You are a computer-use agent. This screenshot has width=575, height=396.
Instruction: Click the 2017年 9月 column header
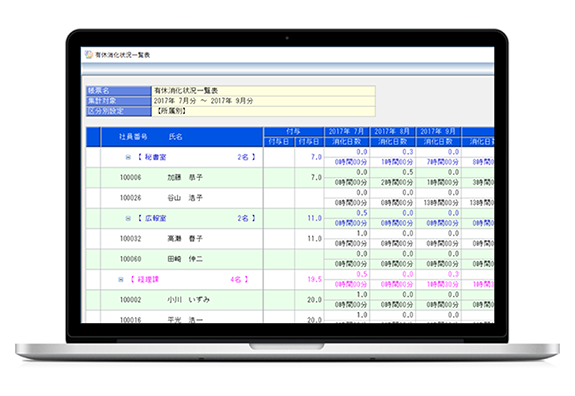click(438, 131)
